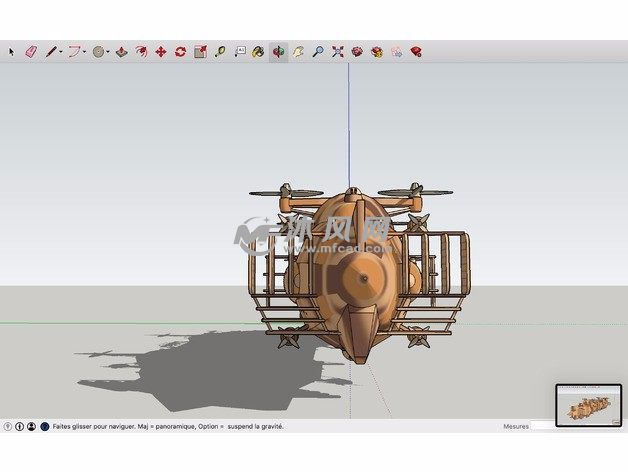Pick the pink Eraser tool
This screenshot has width=628, height=472.
pos(30,51)
